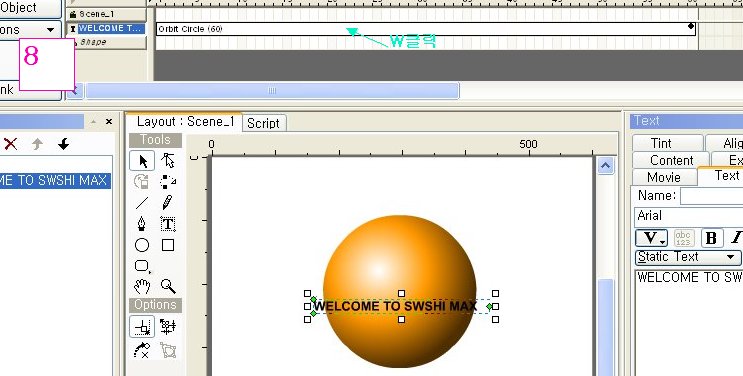Open the Static Text type dropdown
The height and width of the screenshot is (376, 743).
pos(688,257)
